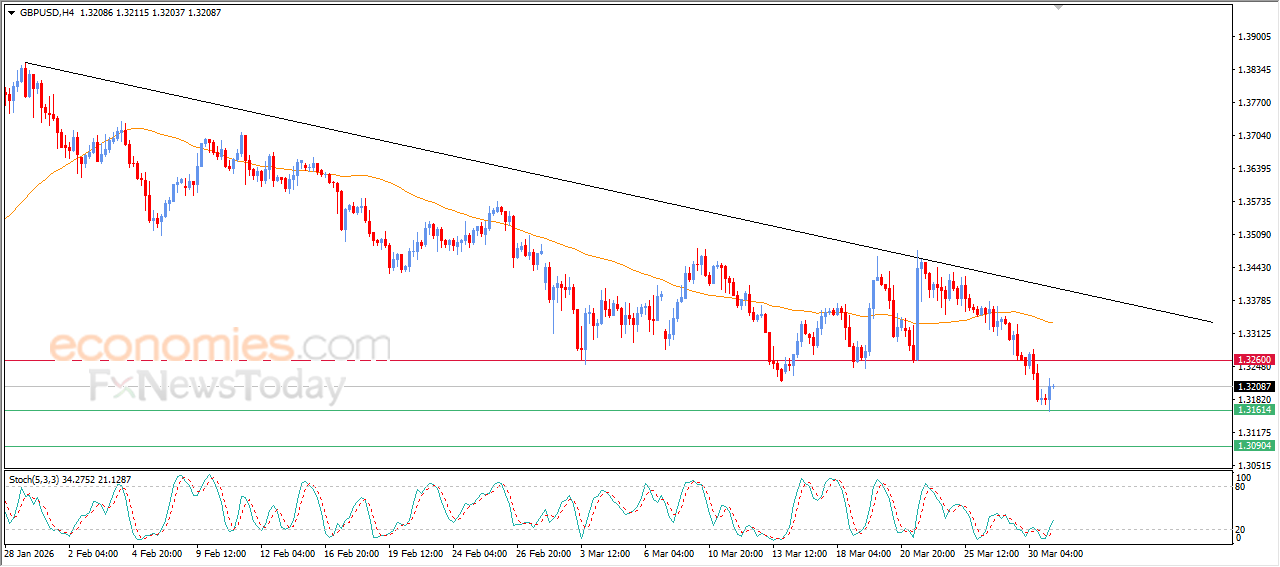Select the Stoch(5,3,3) indicator label
Image resolution: width=1280 pixels, height=567 pixels.
pyautogui.click(x=36, y=480)
